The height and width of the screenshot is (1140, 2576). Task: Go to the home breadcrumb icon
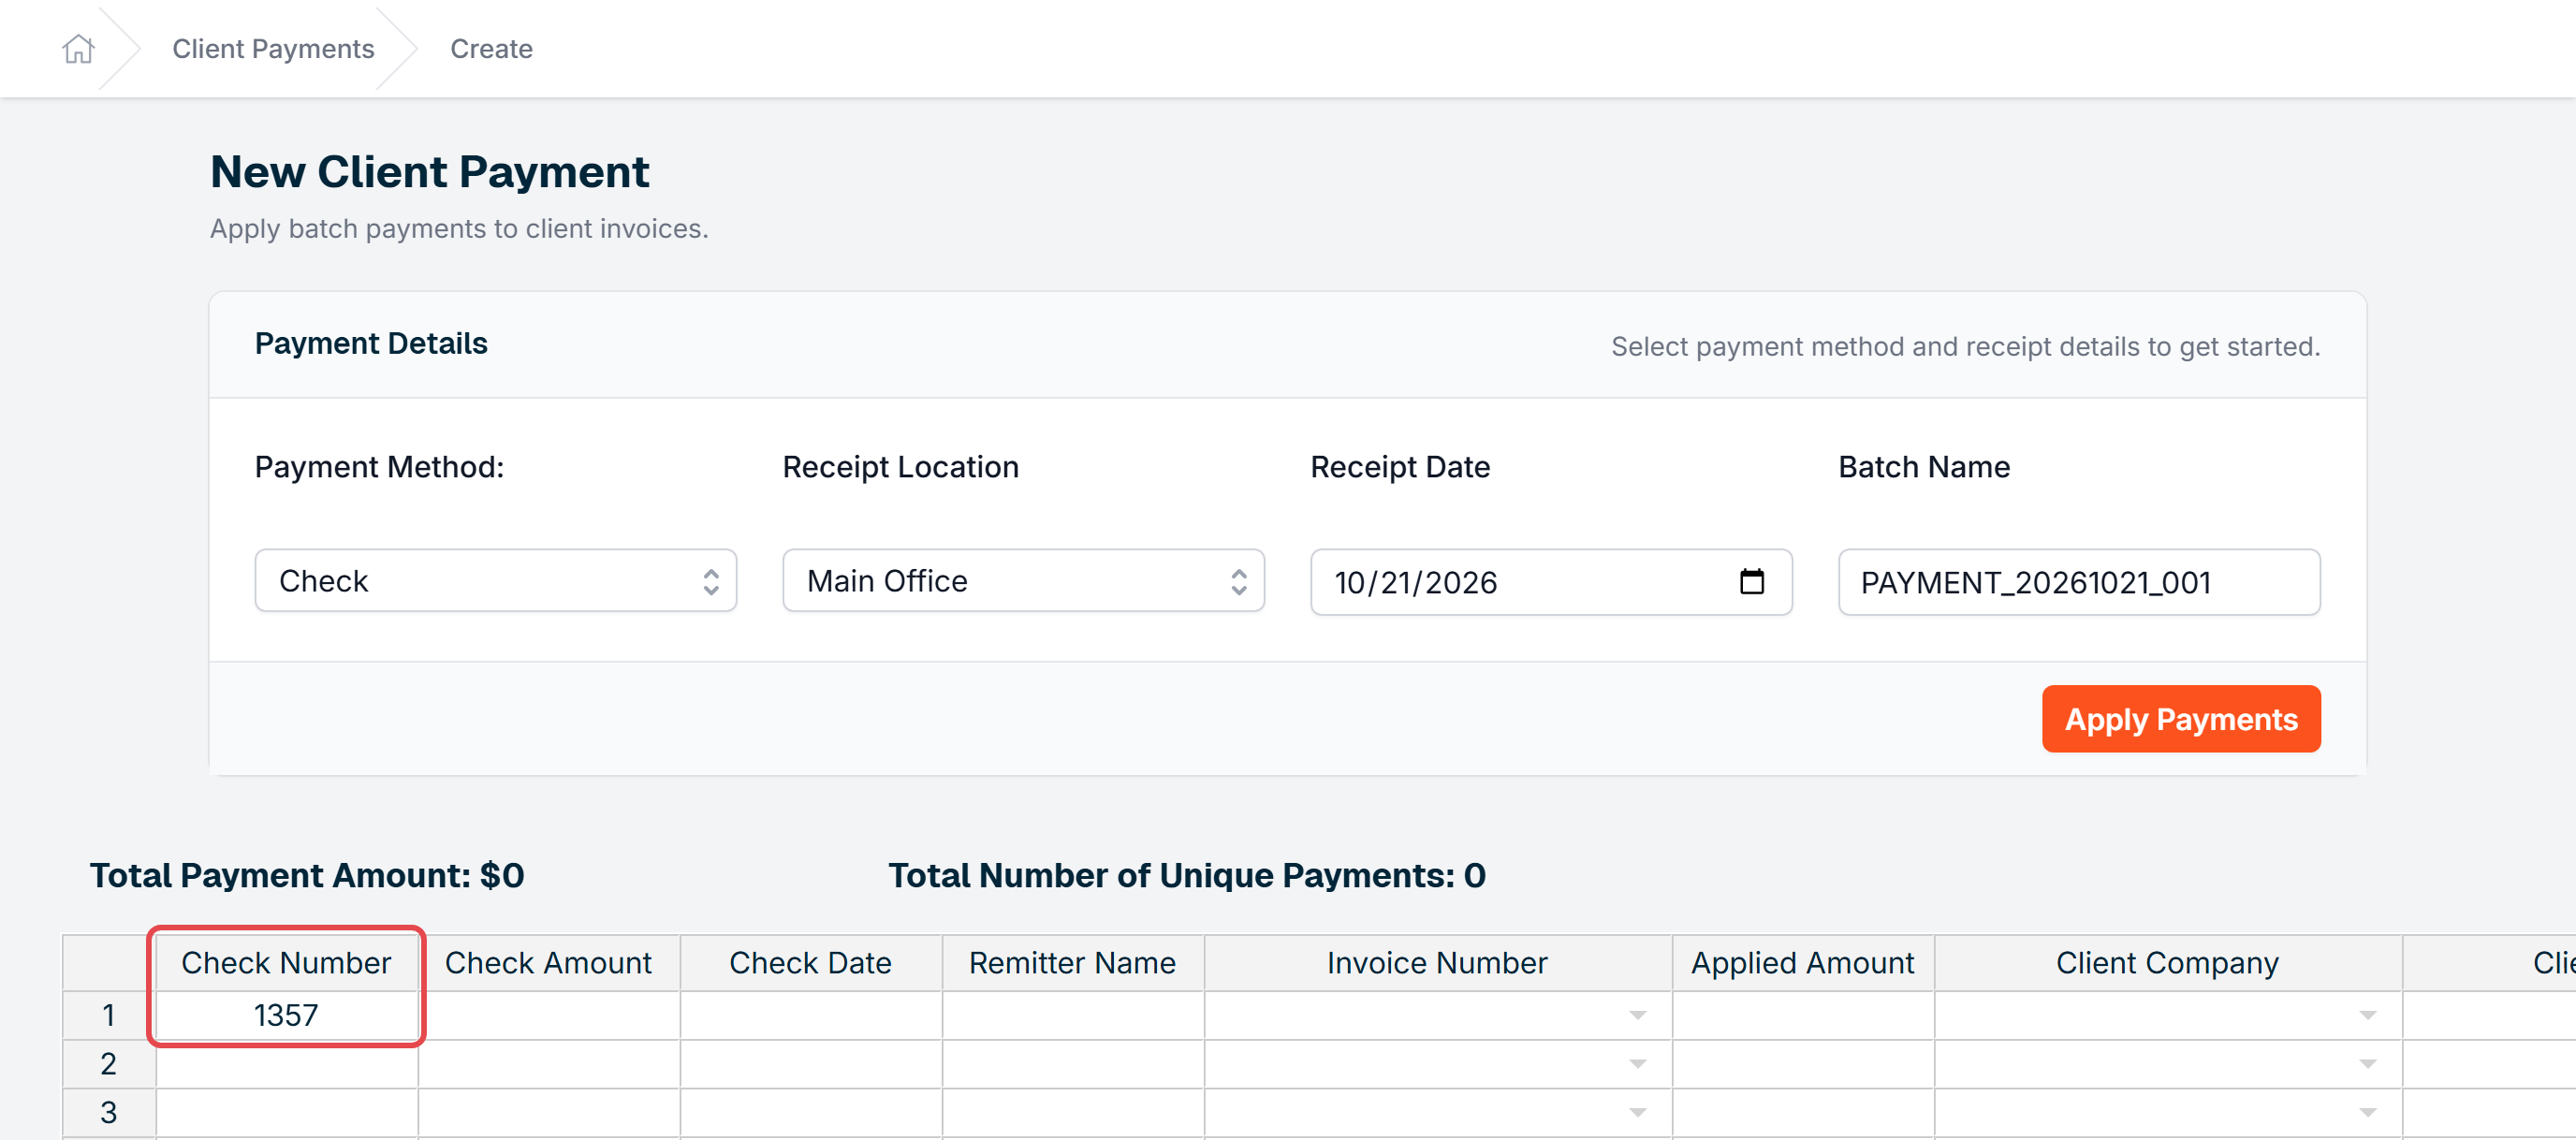(78, 49)
